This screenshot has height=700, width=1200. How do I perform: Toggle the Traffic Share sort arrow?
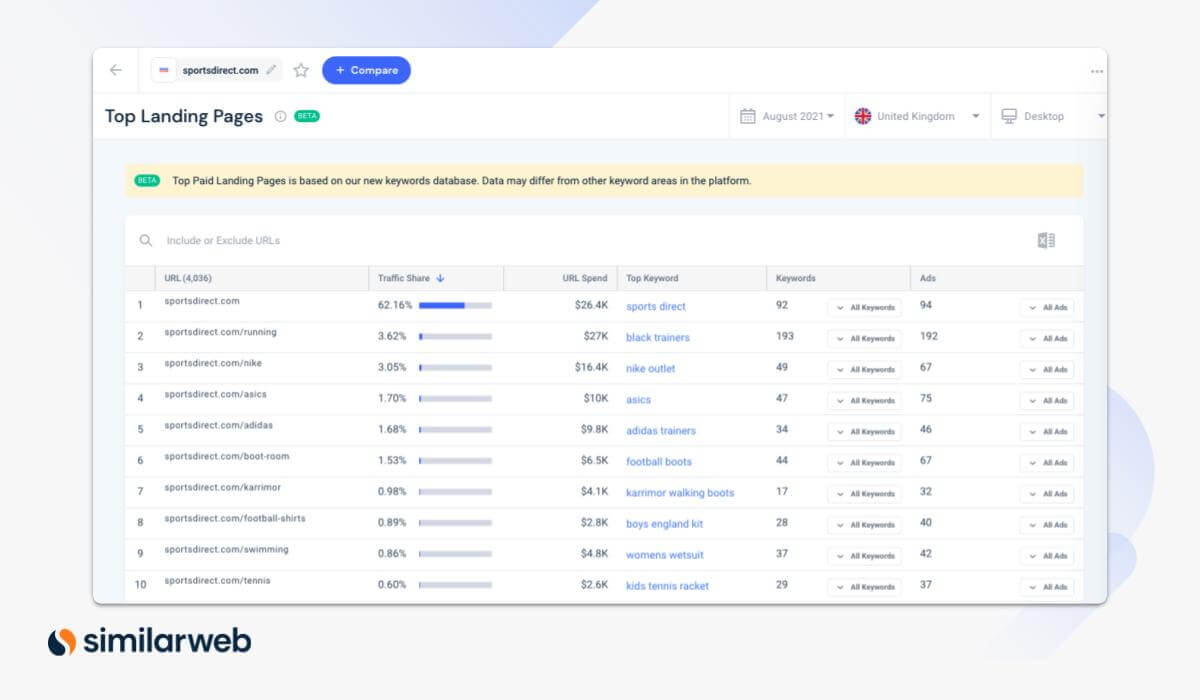(438, 278)
